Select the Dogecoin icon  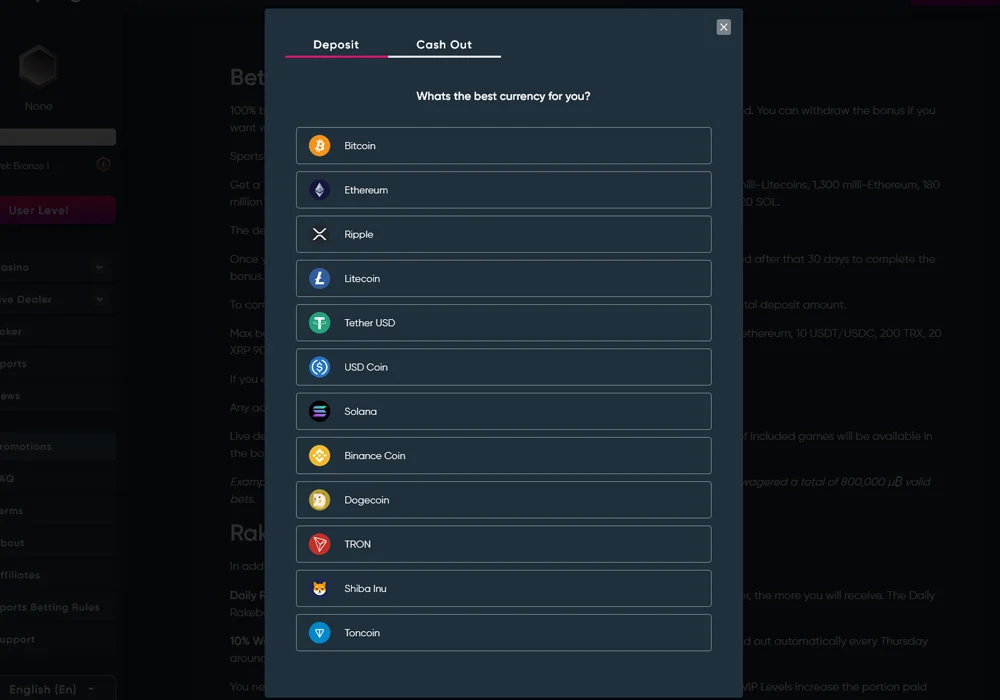(x=319, y=500)
